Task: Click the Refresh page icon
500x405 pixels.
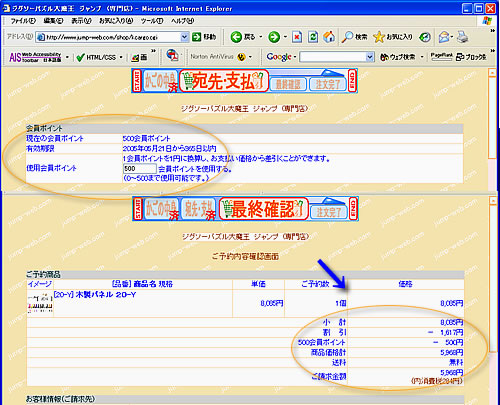Action: pos(313,37)
